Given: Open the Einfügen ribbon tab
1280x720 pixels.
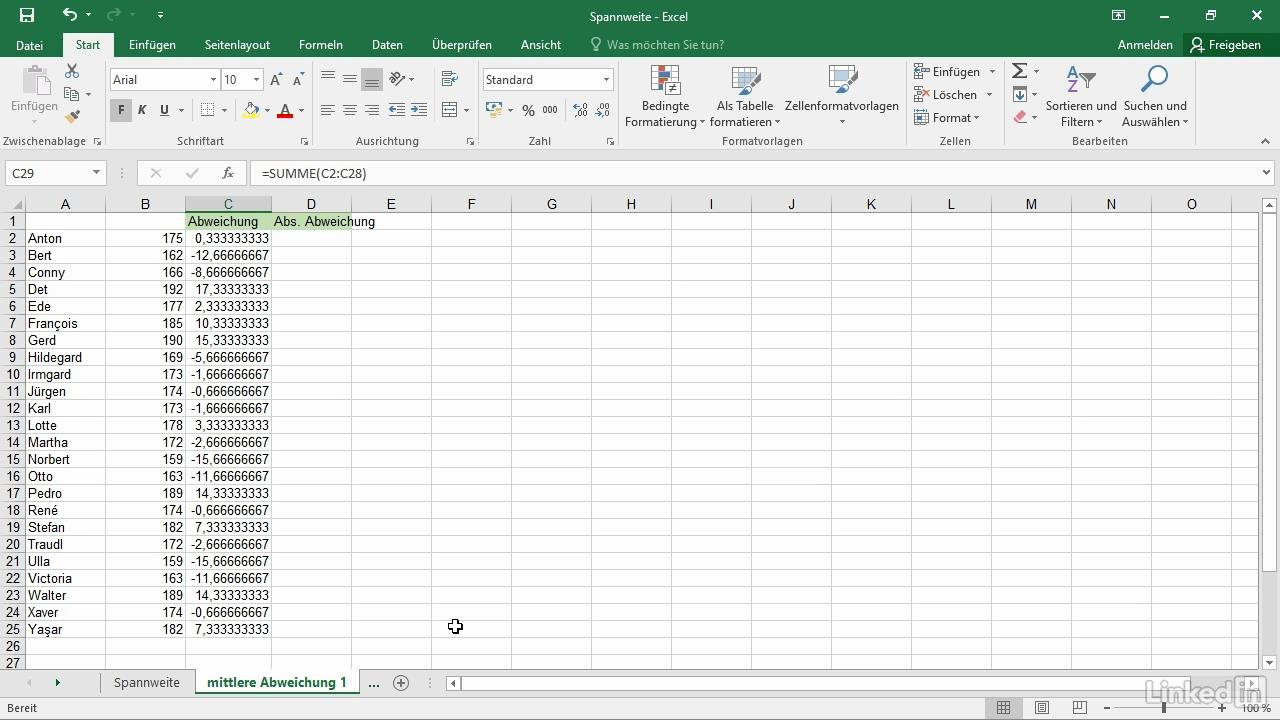Looking at the screenshot, I should coord(152,45).
